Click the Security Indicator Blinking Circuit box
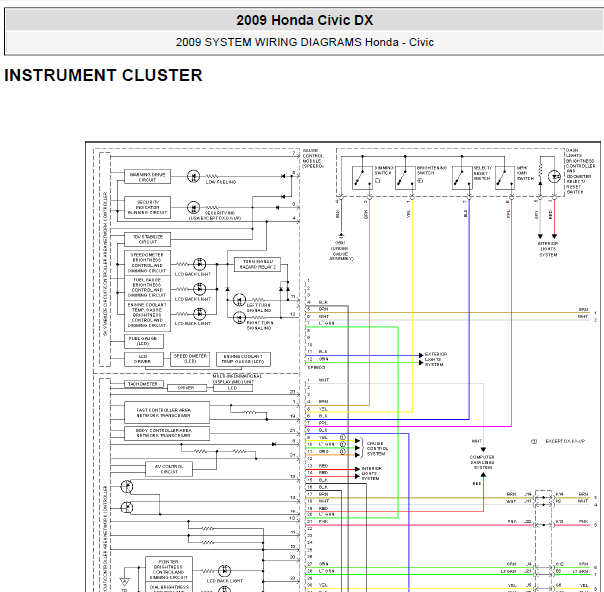The height and width of the screenshot is (592, 604). (148, 207)
